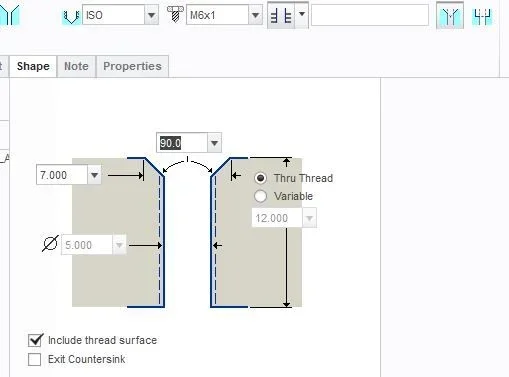Open the depth option arrow dropdown

[302, 14]
